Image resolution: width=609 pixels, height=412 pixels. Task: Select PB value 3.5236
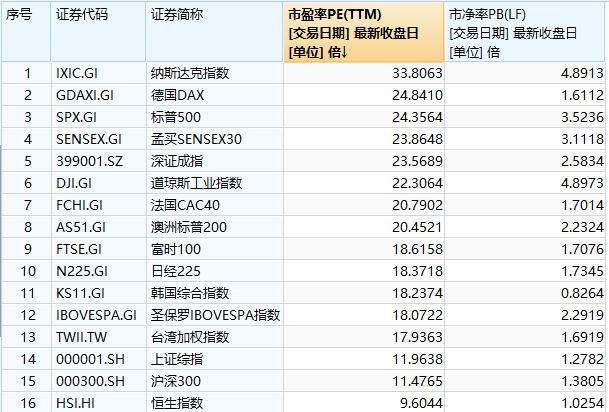coord(524,117)
